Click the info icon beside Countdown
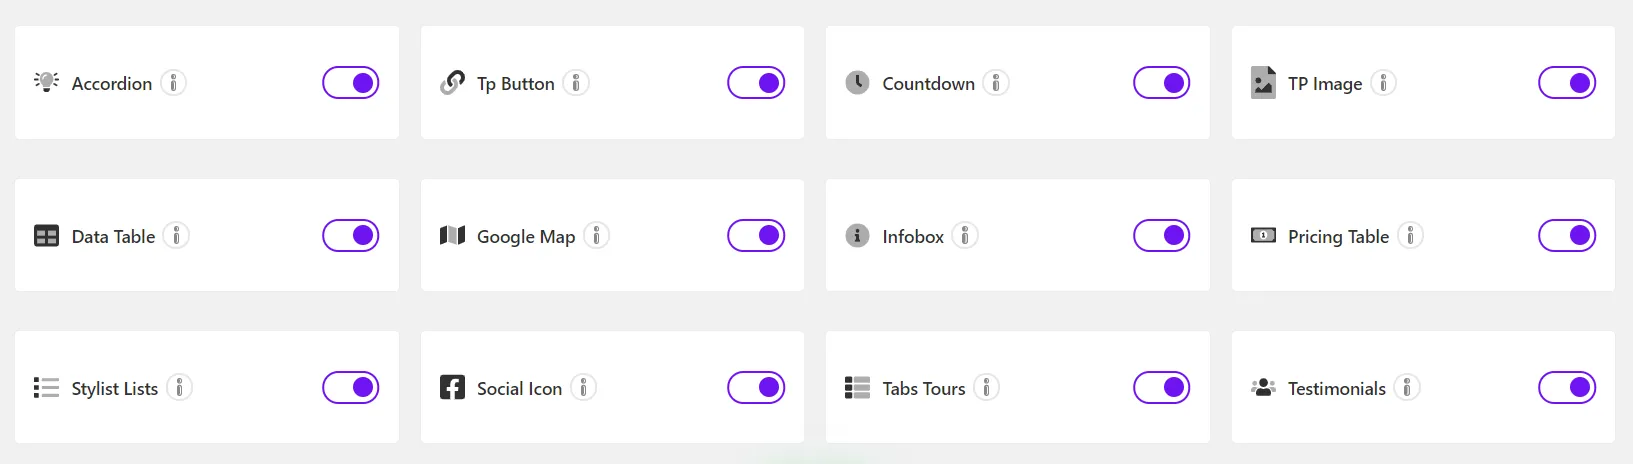This screenshot has width=1633, height=464. point(996,83)
